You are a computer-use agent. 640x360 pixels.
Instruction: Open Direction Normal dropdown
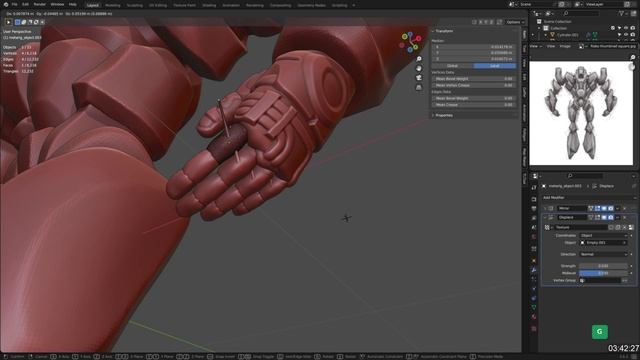[603, 254]
